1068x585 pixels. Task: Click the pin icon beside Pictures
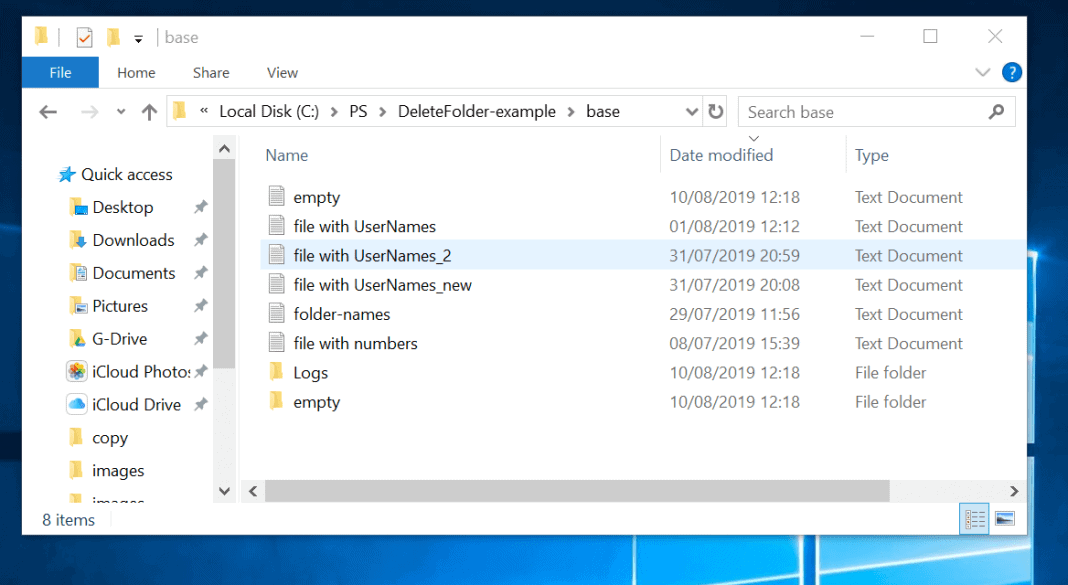pos(200,305)
